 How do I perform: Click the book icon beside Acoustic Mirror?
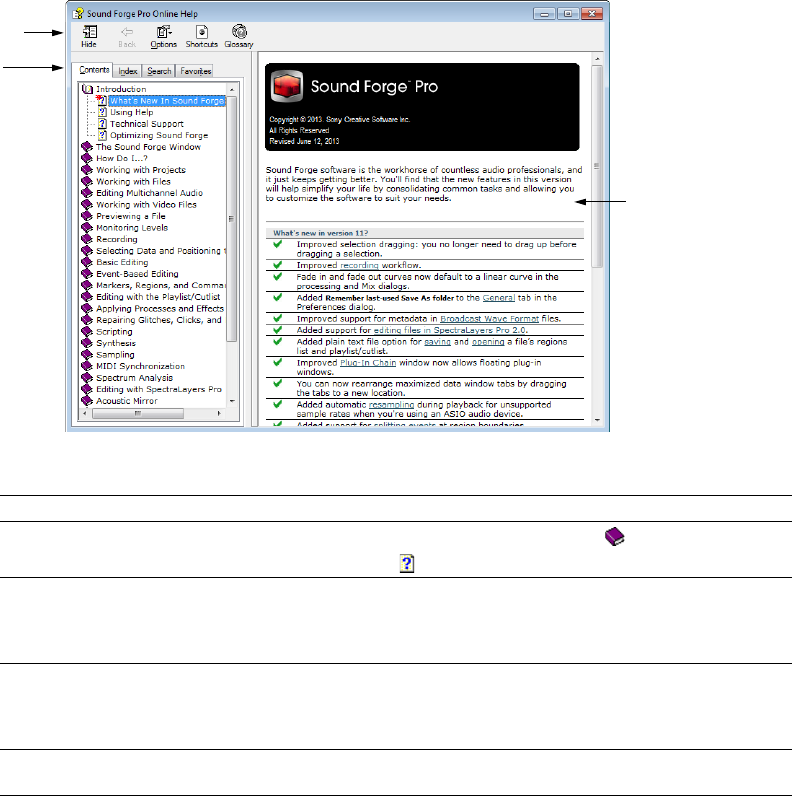tap(87, 401)
